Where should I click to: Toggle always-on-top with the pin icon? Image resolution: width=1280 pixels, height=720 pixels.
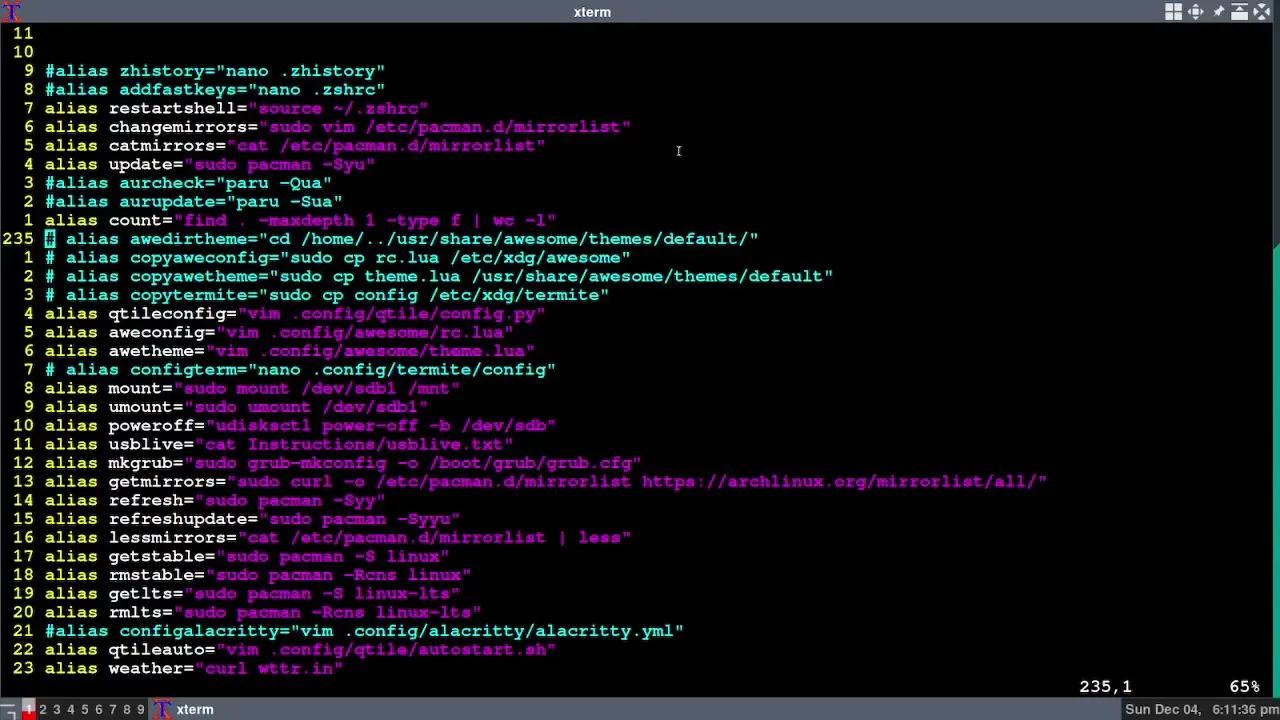[x=1218, y=12]
